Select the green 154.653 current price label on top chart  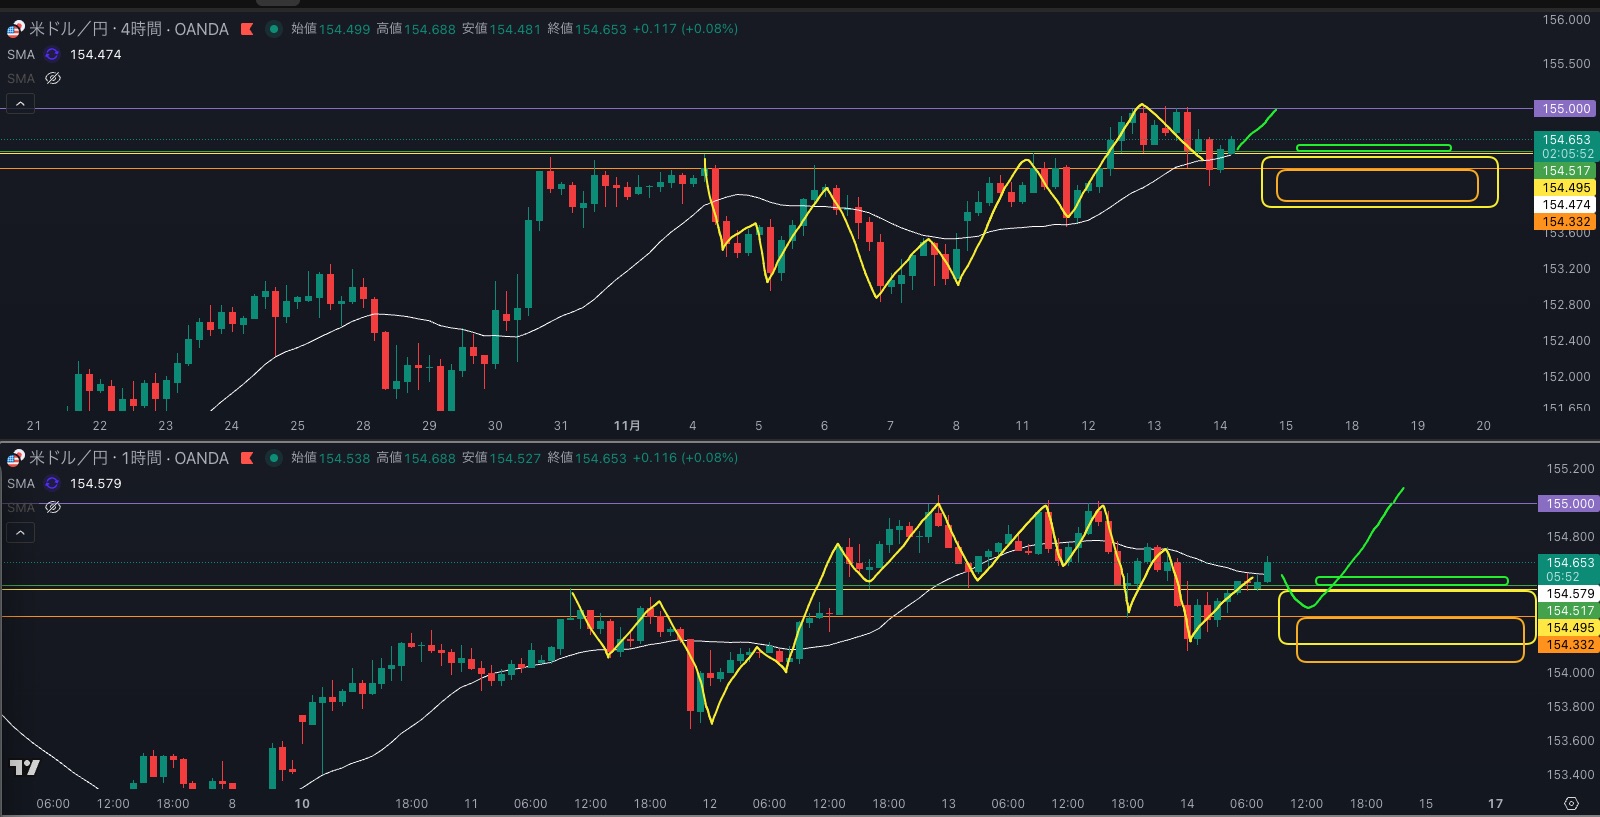point(1565,140)
